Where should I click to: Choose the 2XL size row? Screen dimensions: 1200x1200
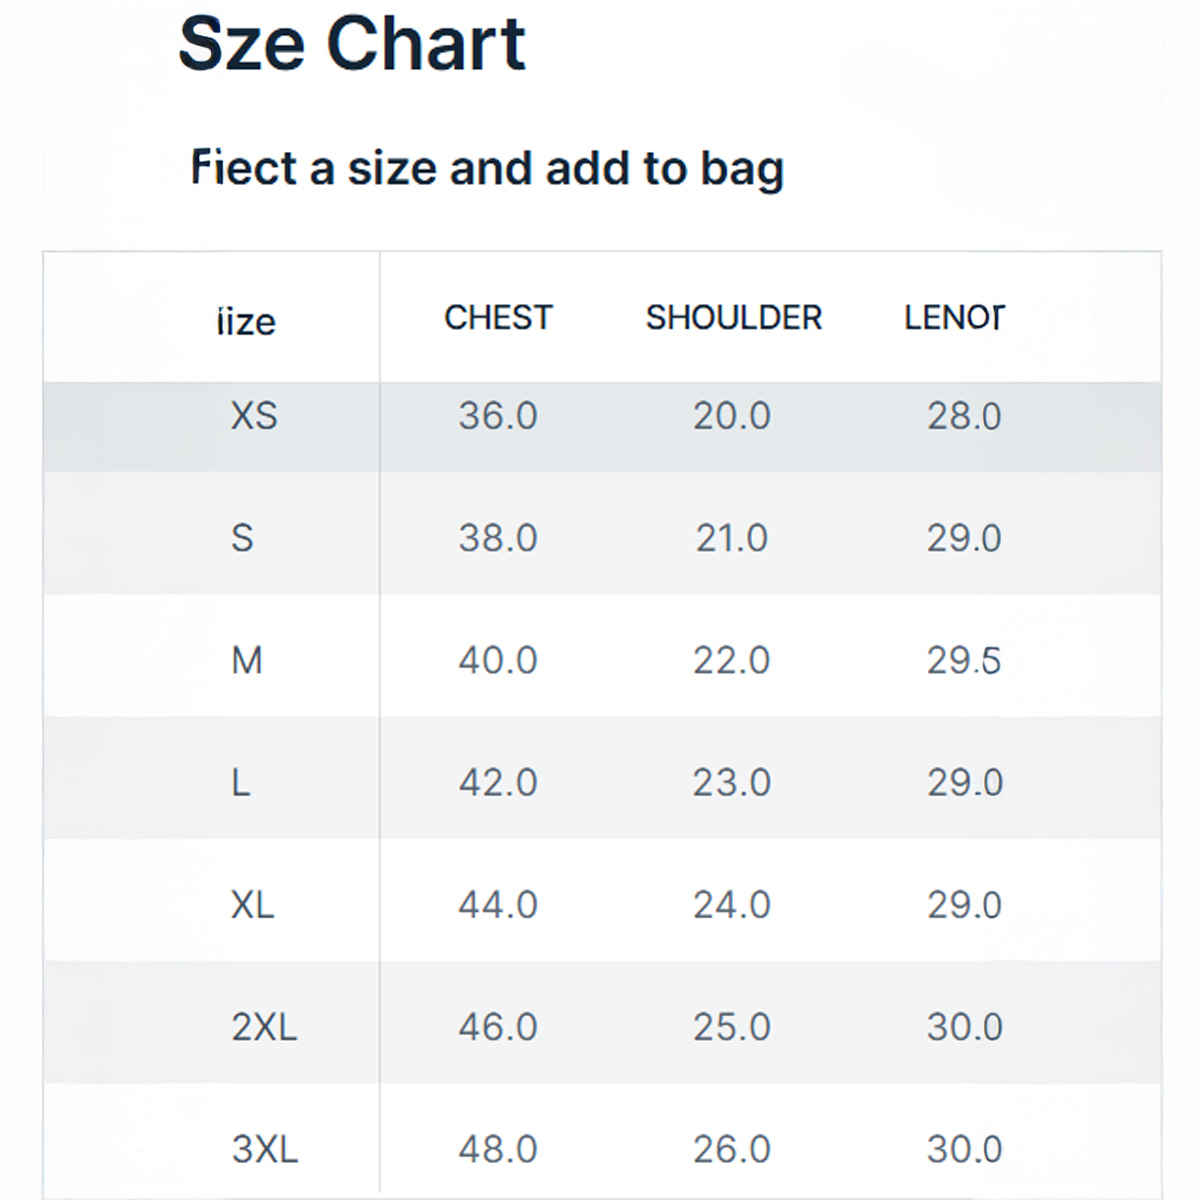(264, 1027)
